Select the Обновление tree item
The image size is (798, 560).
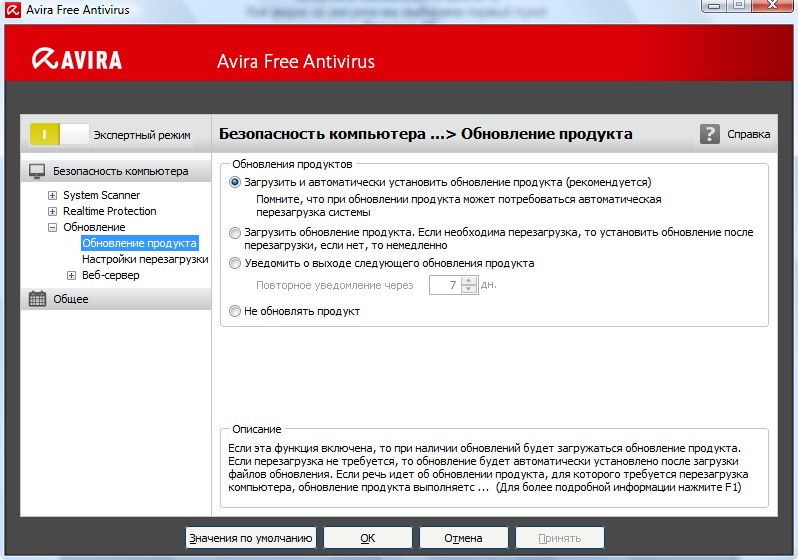(94, 227)
